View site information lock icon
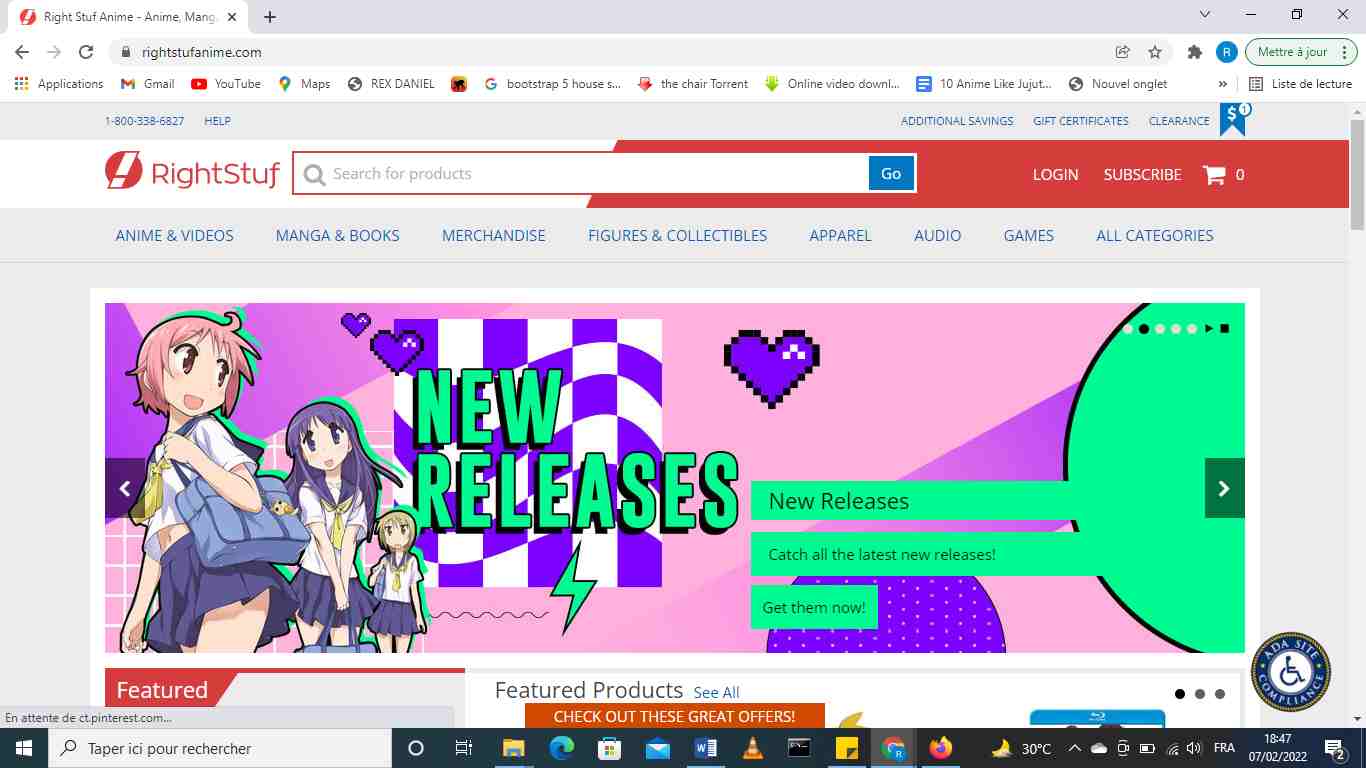The width and height of the screenshot is (1366, 768). [x=126, y=52]
